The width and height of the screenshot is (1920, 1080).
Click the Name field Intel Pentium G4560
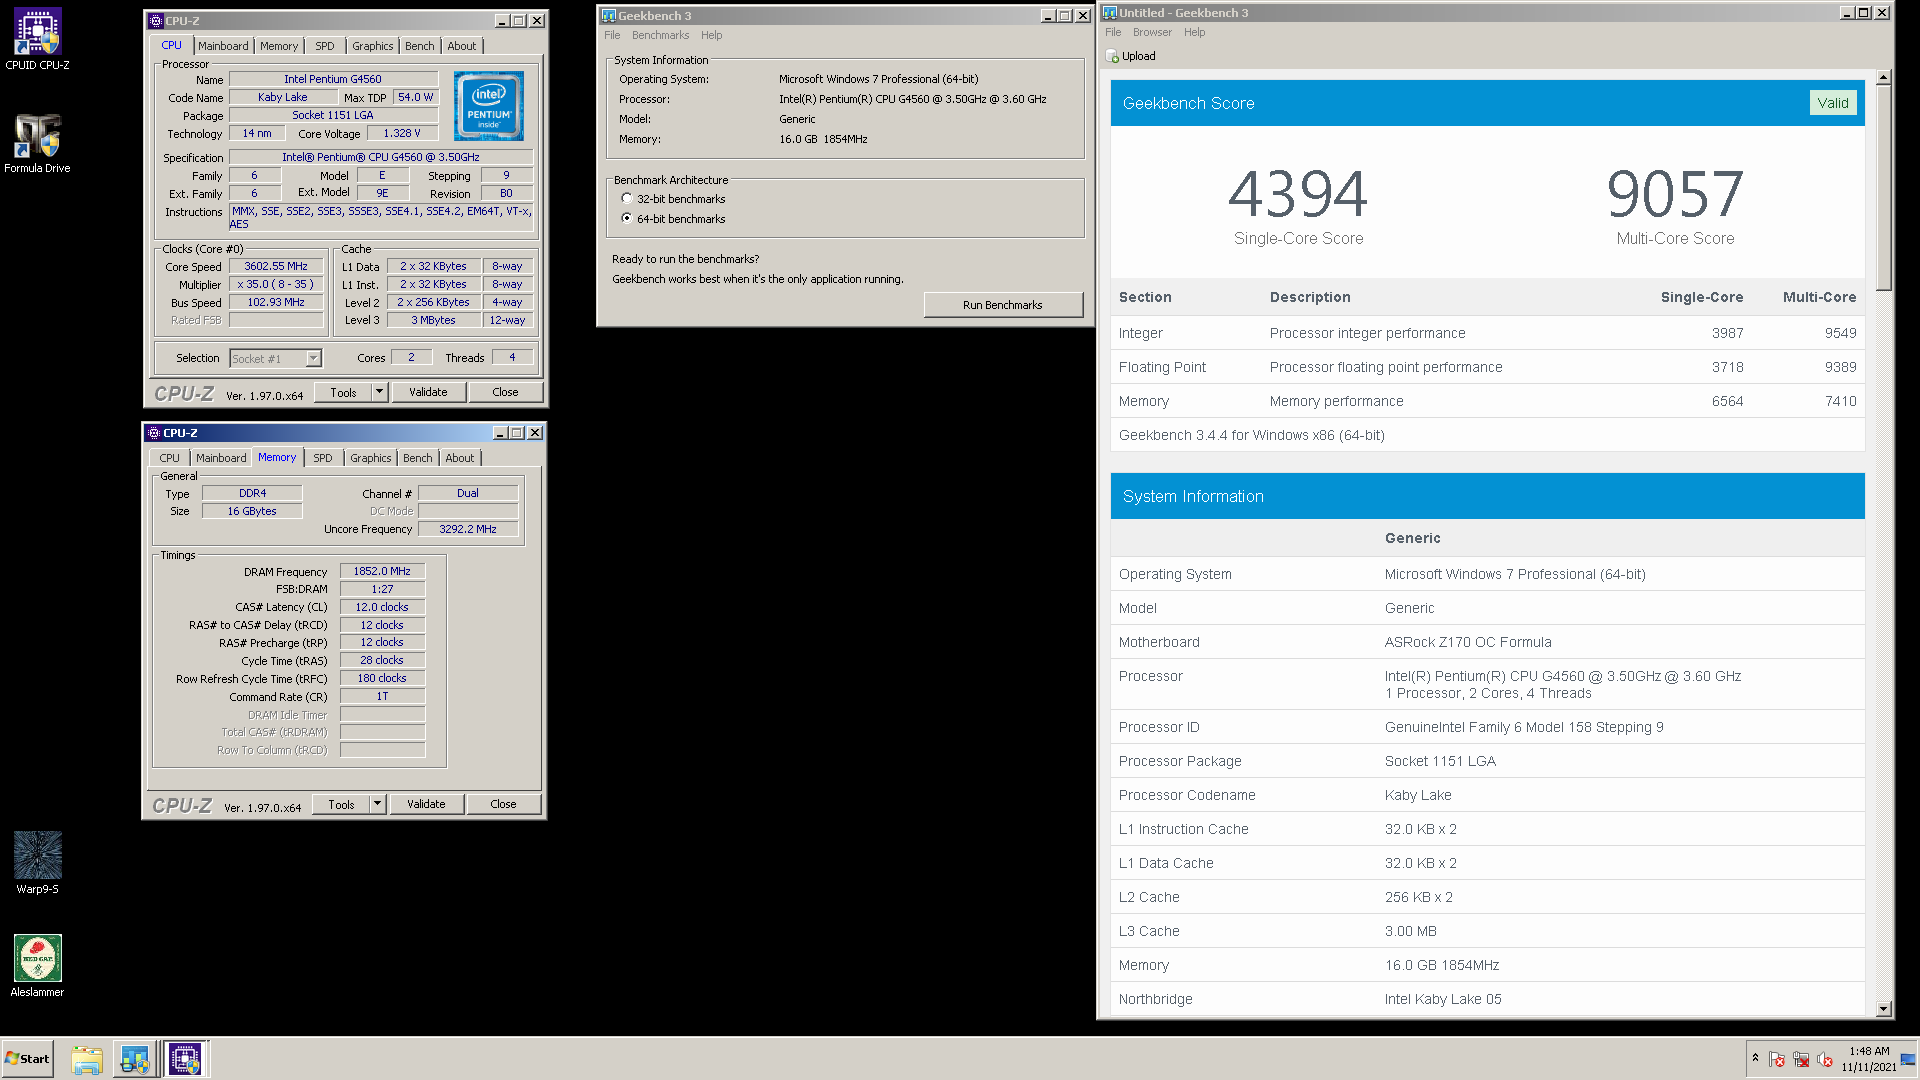[333, 79]
